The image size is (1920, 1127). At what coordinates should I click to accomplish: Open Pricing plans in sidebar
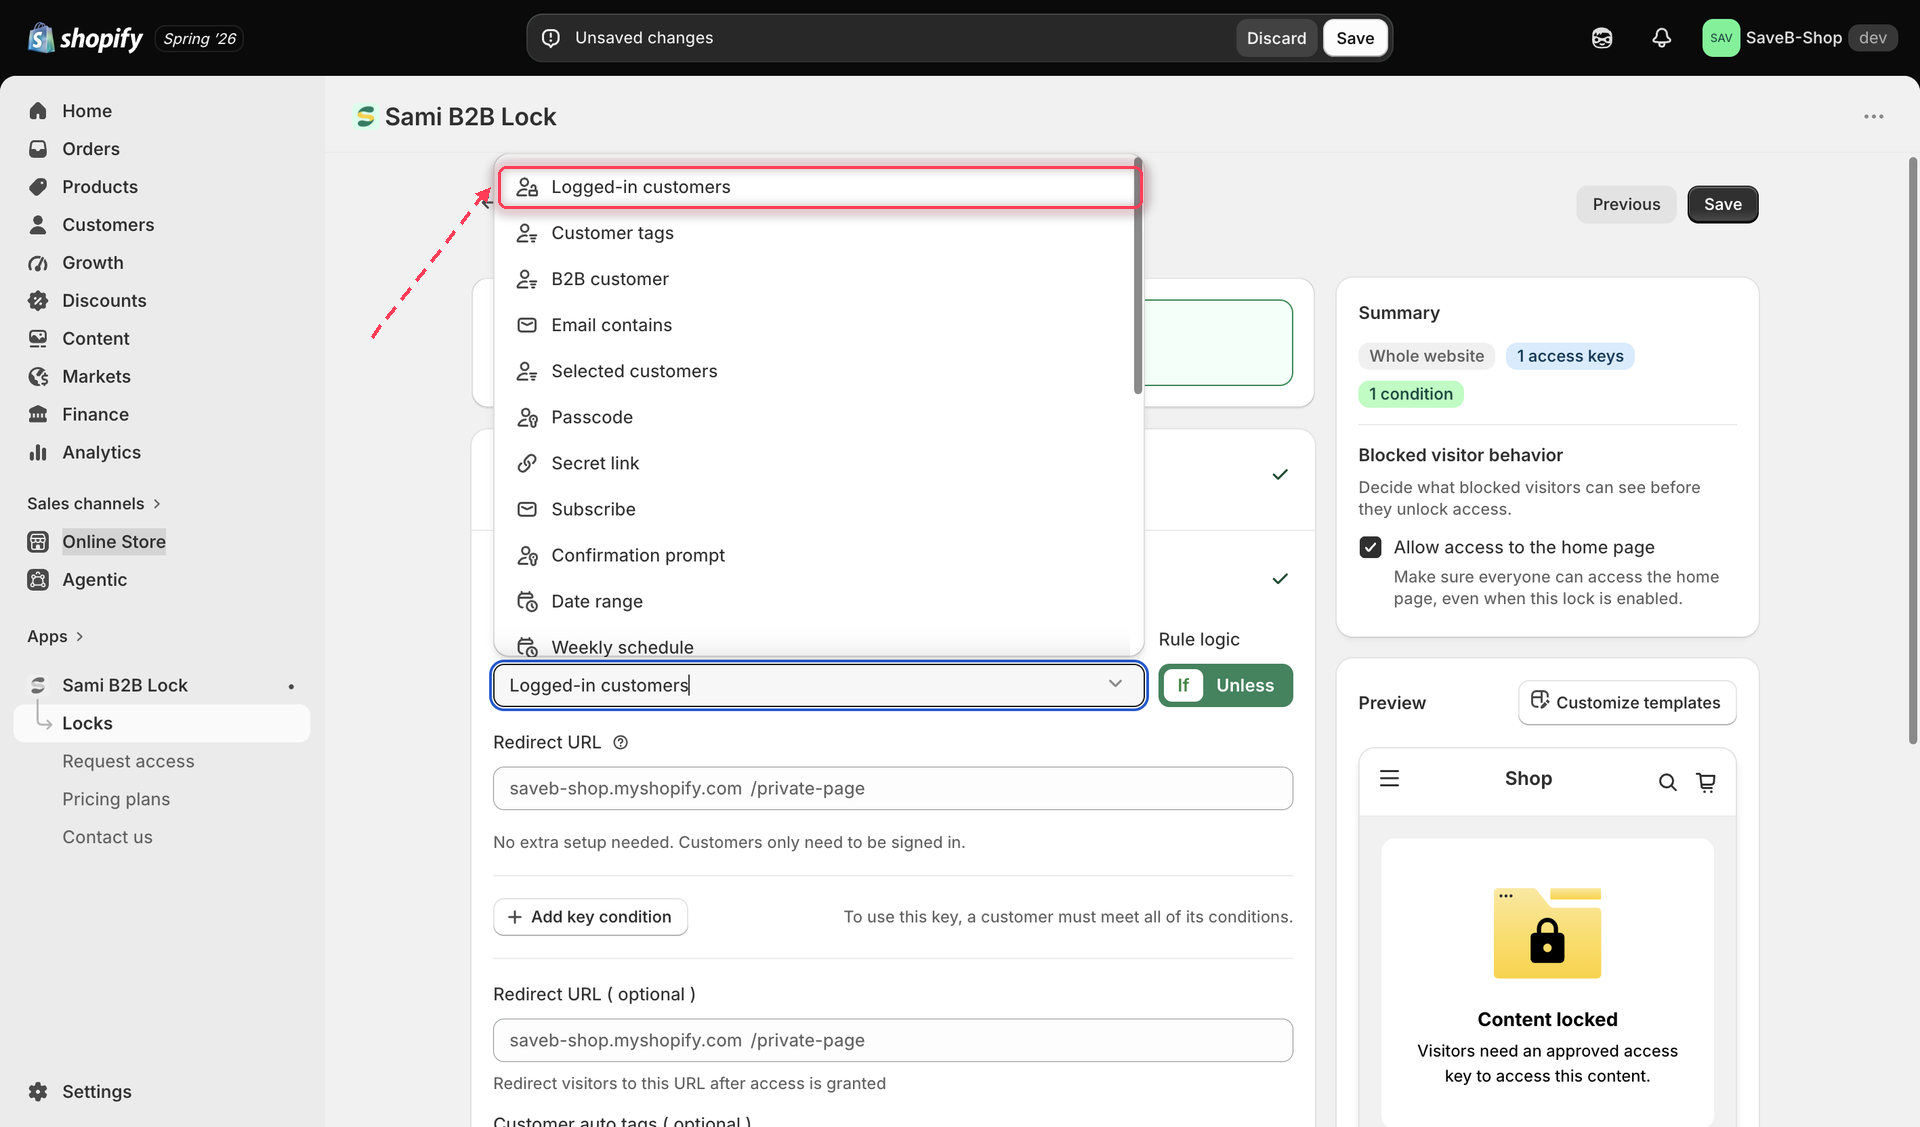pyautogui.click(x=116, y=799)
